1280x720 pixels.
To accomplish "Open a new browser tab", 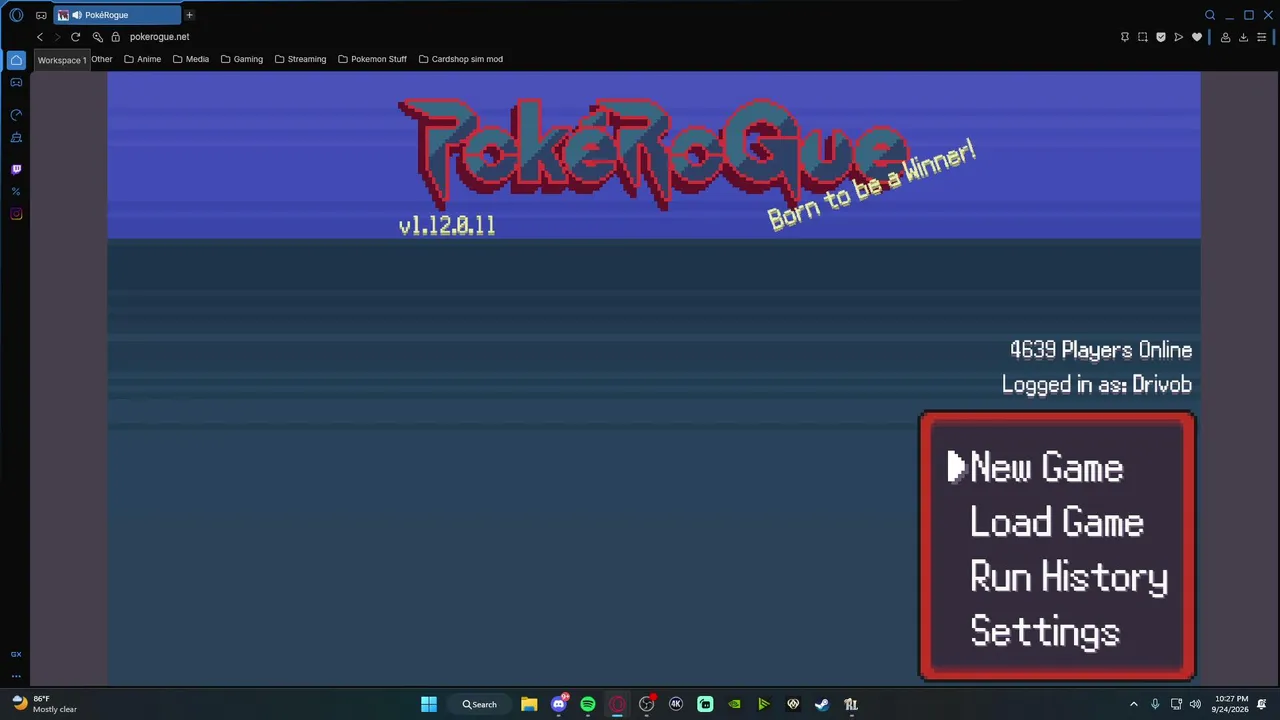I will point(189,15).
